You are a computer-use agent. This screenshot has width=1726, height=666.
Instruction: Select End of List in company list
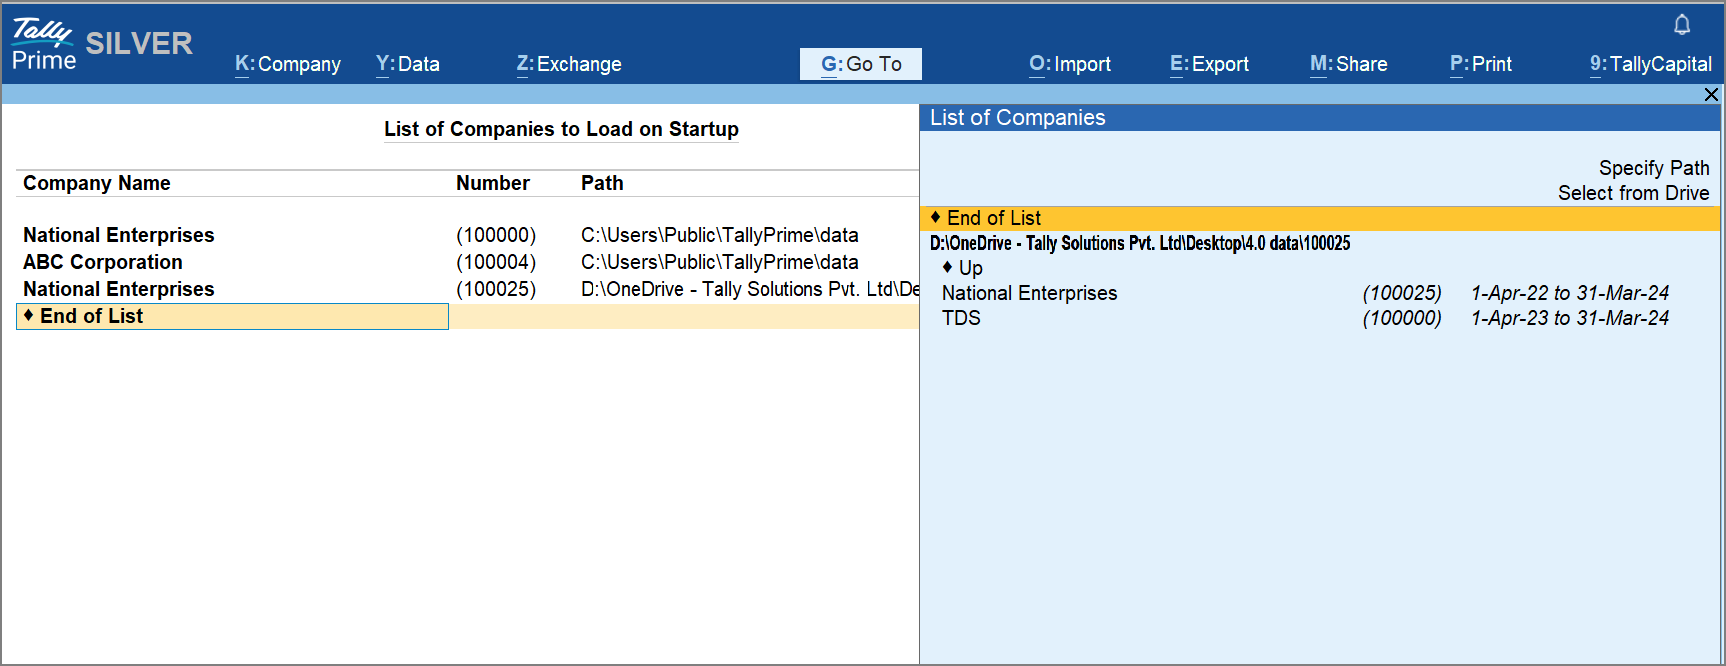(1320, 218)
